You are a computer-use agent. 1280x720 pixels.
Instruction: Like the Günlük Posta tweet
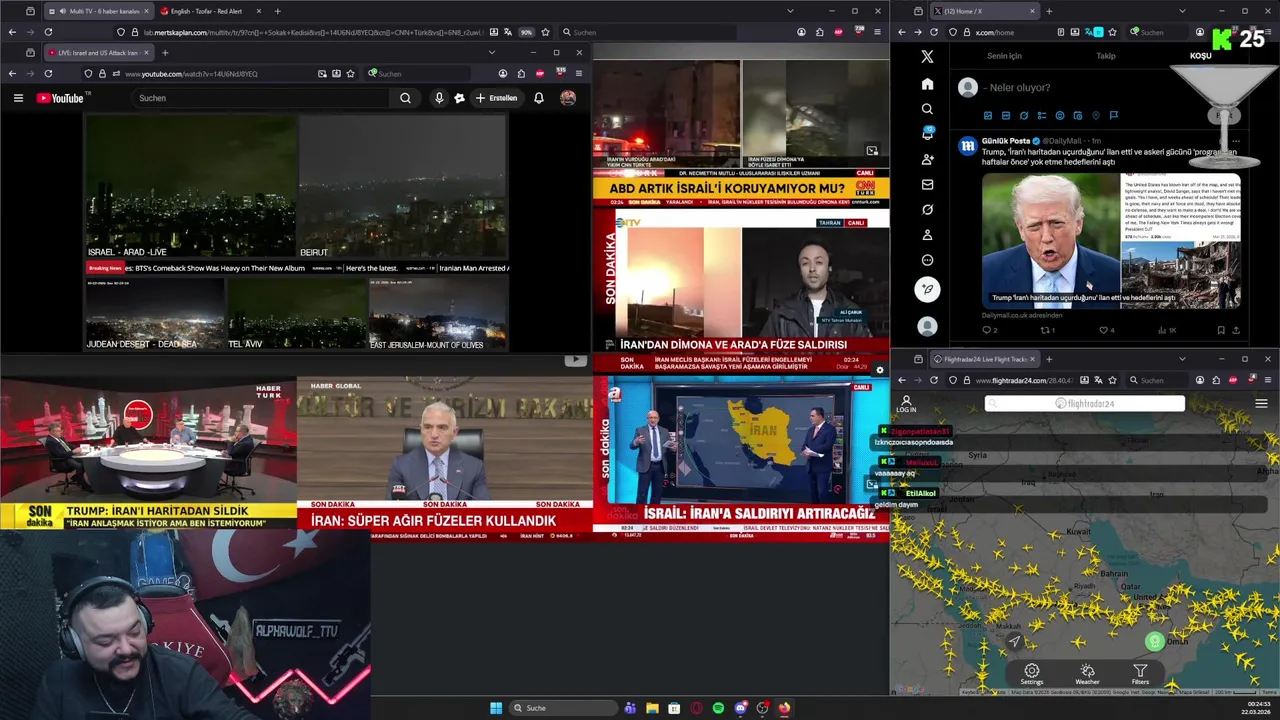(x=1106, y=330)
